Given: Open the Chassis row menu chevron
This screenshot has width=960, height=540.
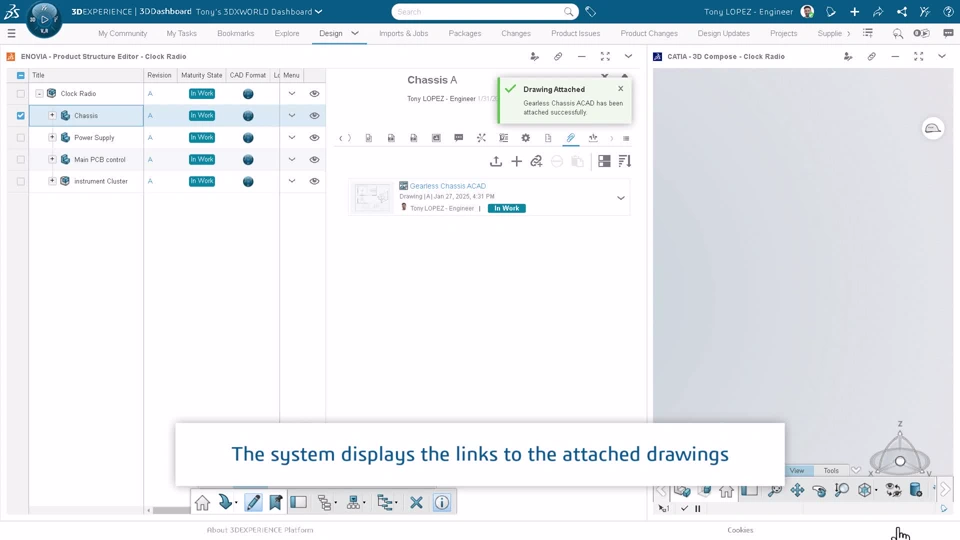Looking at the screenshot, I should [x=291, y=115].
